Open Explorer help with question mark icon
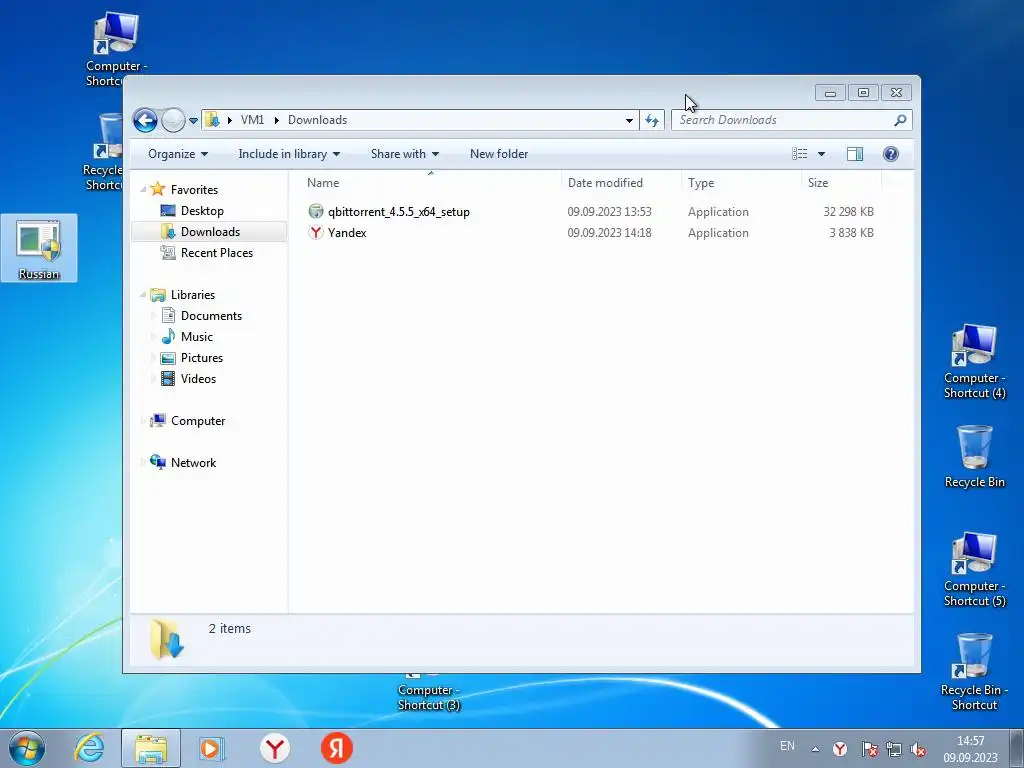This screenshot has width=1024, height=768. tap(890, 154)
